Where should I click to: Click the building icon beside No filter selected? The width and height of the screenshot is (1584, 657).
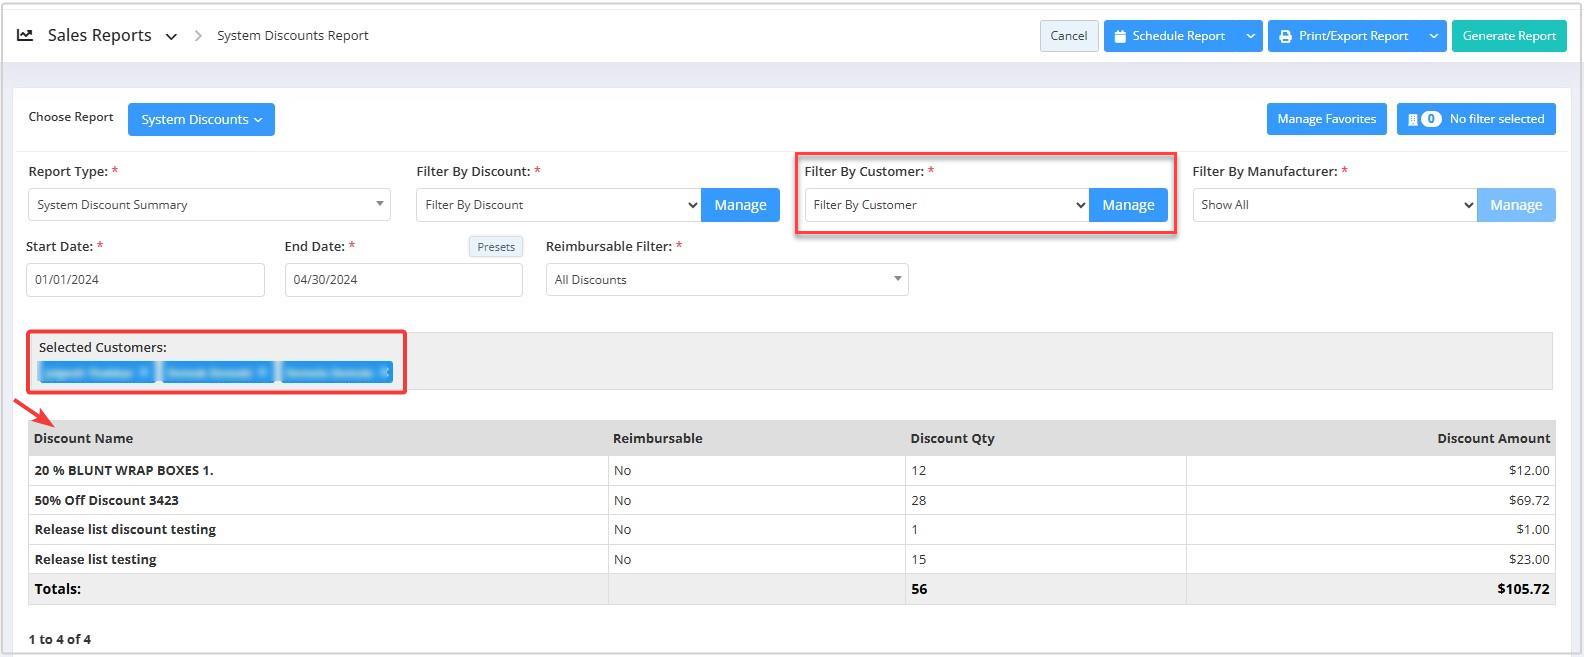click(x=1412, y=119)
